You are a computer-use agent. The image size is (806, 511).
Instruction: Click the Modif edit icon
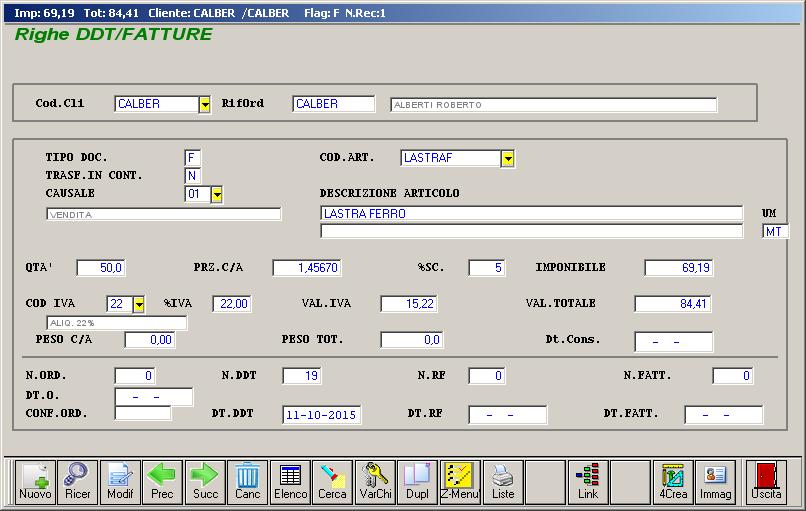(x=120, y=482)
